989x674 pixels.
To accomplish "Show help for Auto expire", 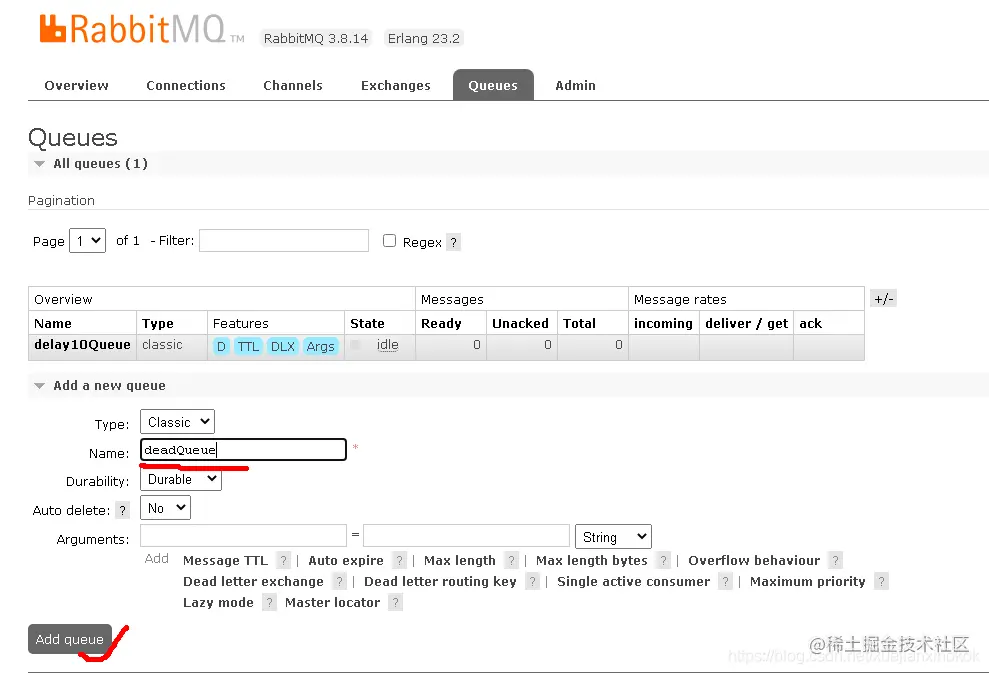I will point(399,561).
